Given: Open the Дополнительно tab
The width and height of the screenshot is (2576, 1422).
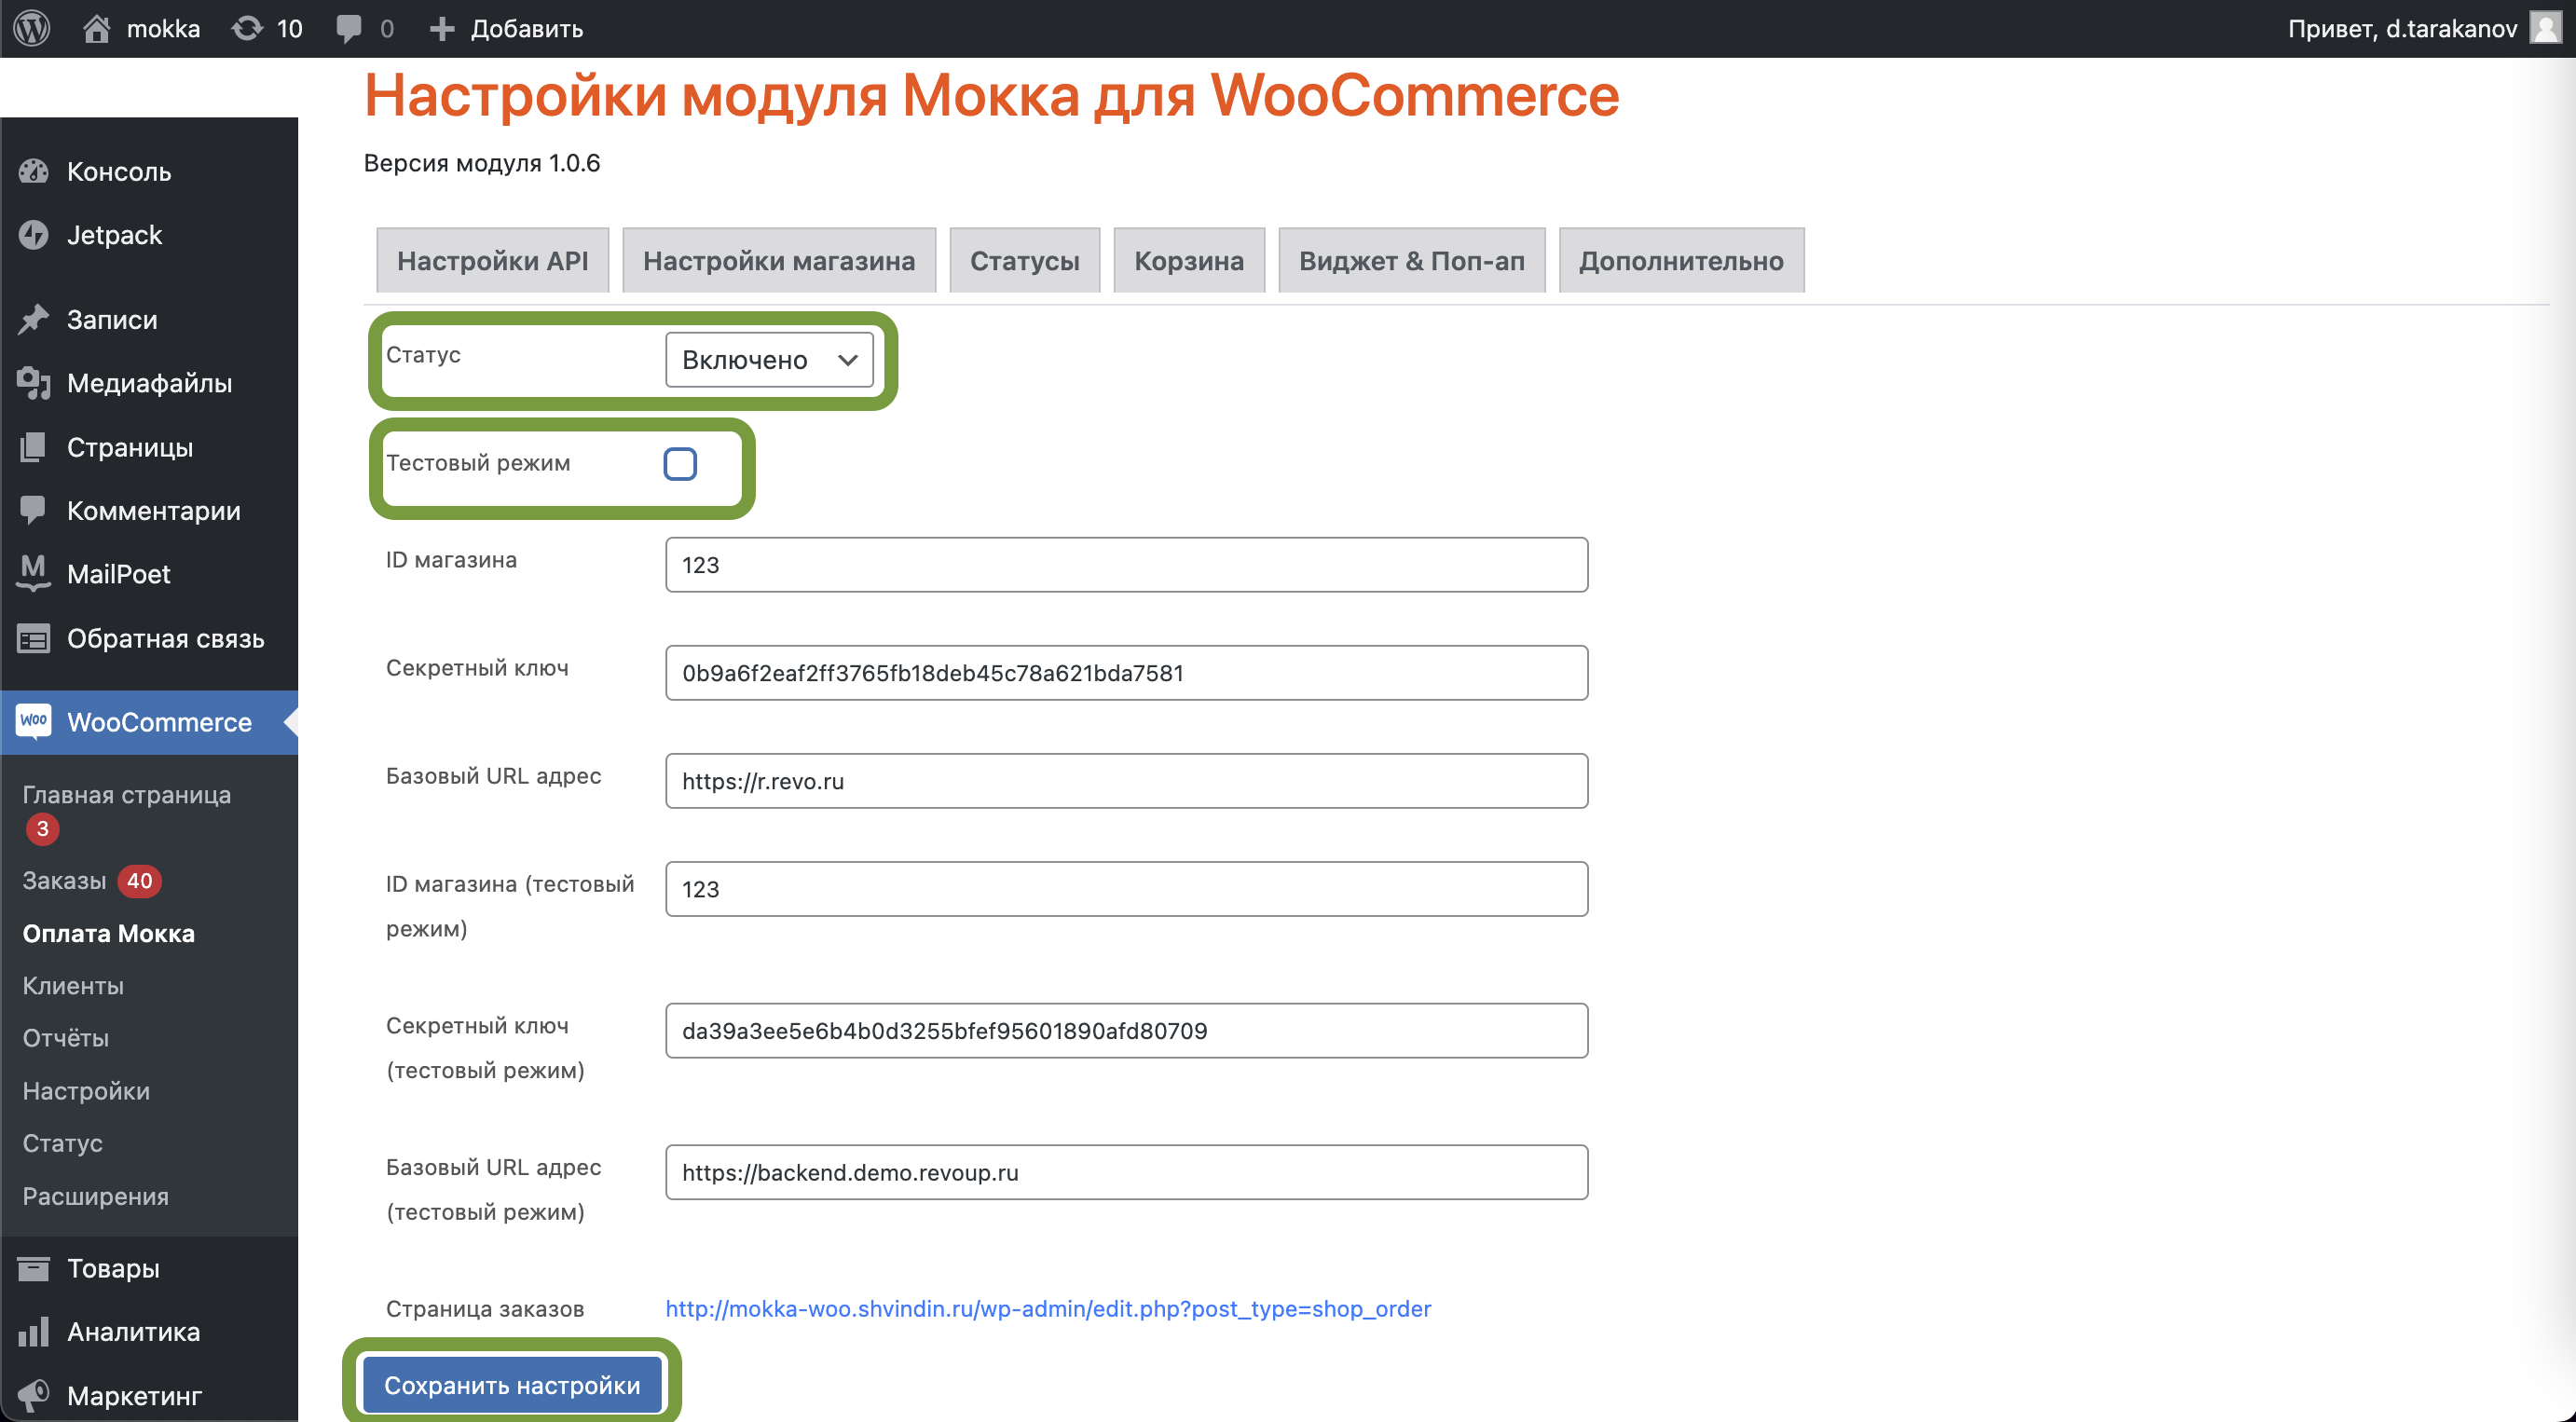Looking at the screenshot, I should (1681, 261).
